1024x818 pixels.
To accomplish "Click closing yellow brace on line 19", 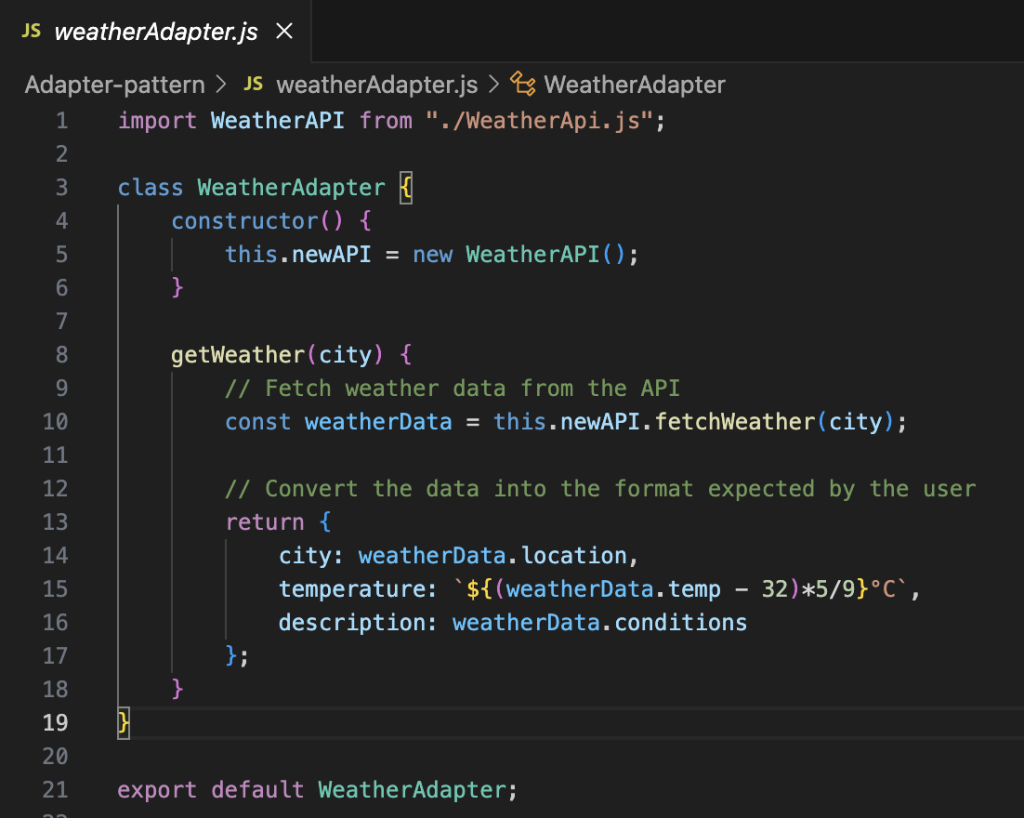I will pos(123,723).
